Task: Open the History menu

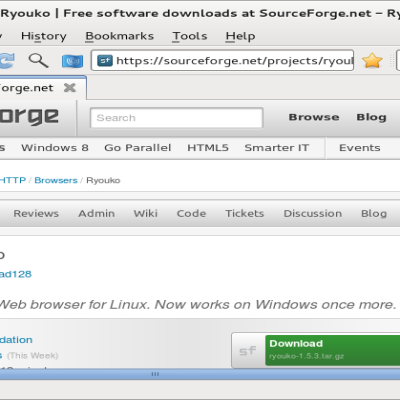Action: pos(44,36)
